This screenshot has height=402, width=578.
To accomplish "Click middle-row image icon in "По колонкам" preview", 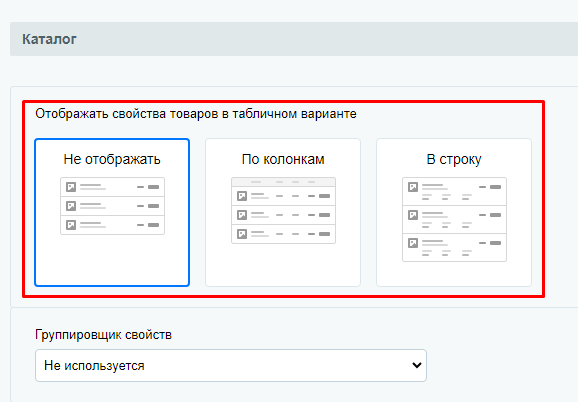I will pos(242,215).
